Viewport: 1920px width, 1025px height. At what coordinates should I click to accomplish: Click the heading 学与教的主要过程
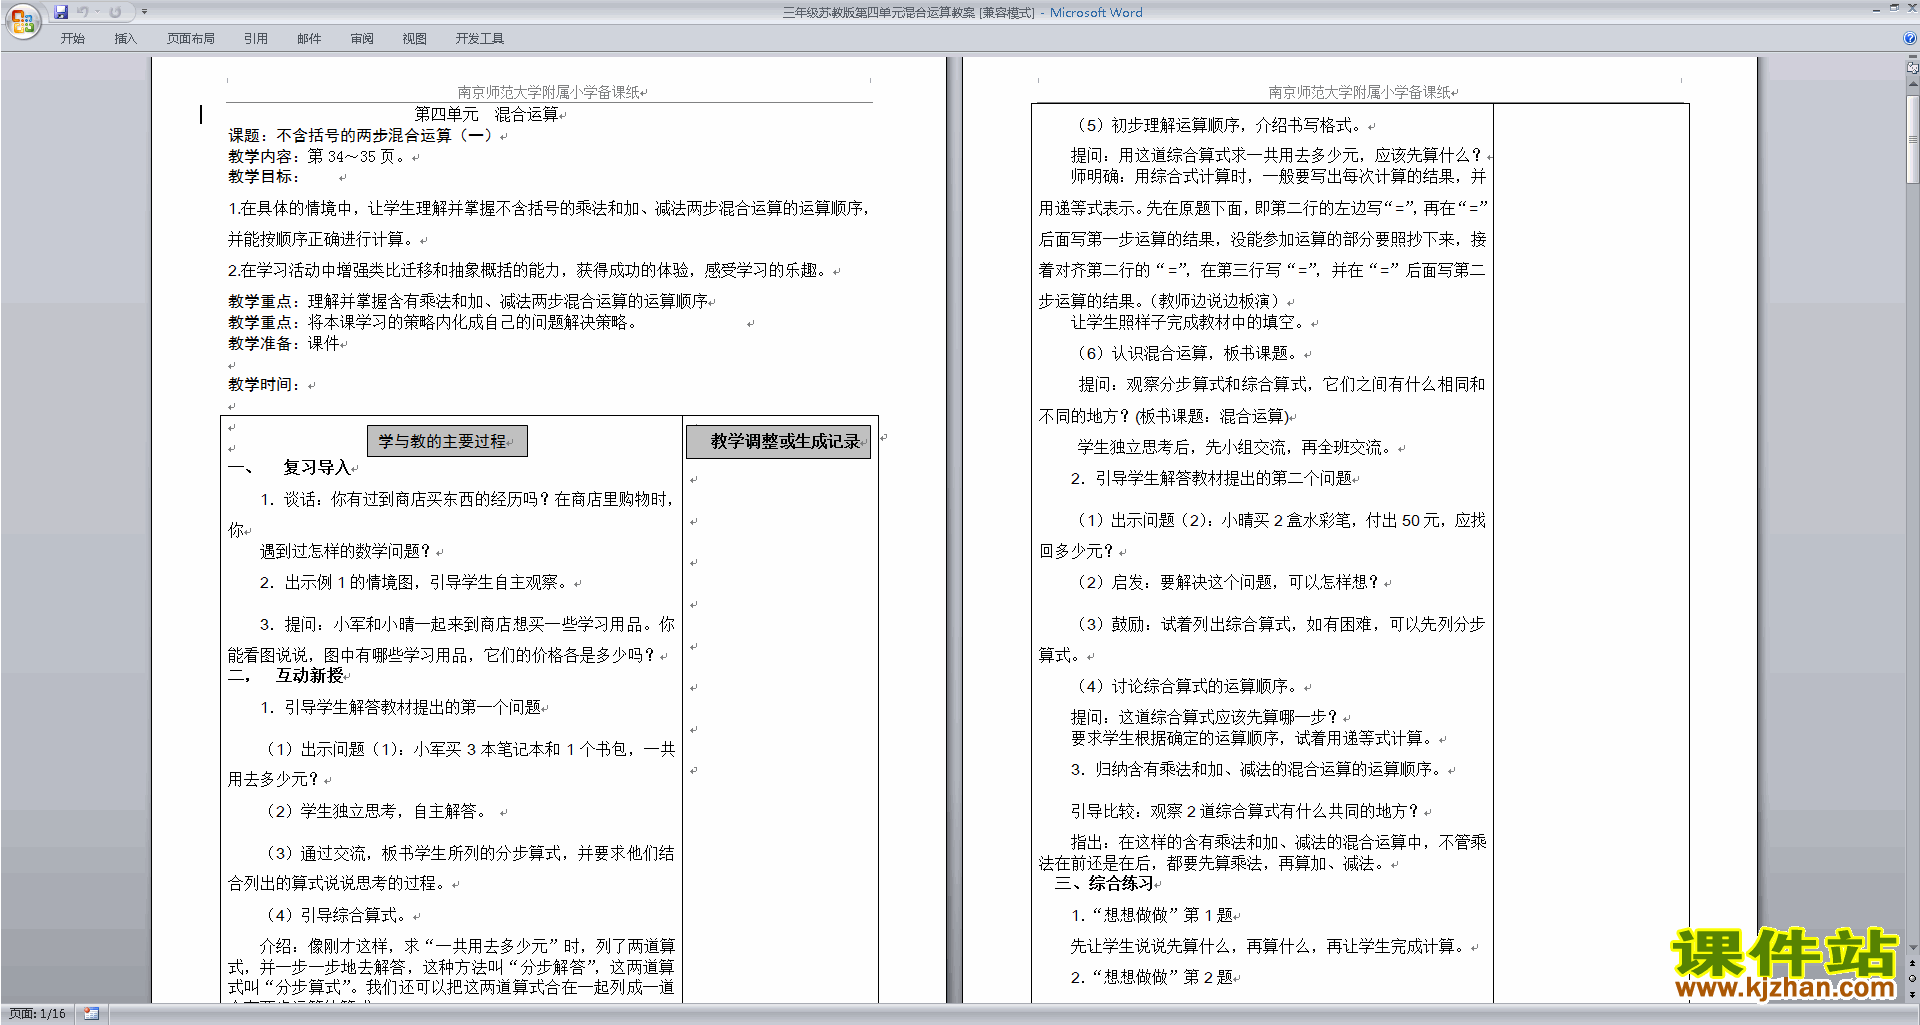point(447,441)
